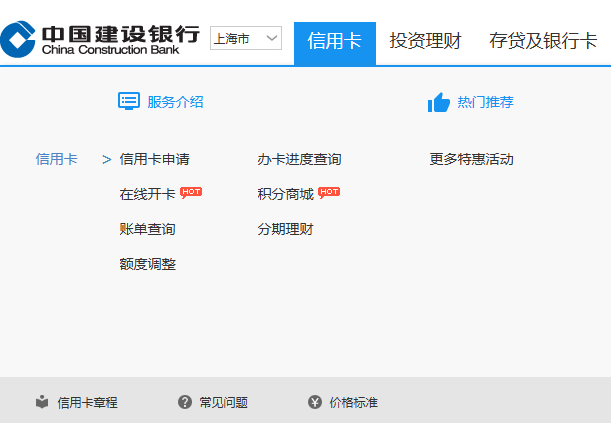This screenshot has width=611, height=423.
Task: Click the 价格标准 yen icon
Action: [315, 402]
